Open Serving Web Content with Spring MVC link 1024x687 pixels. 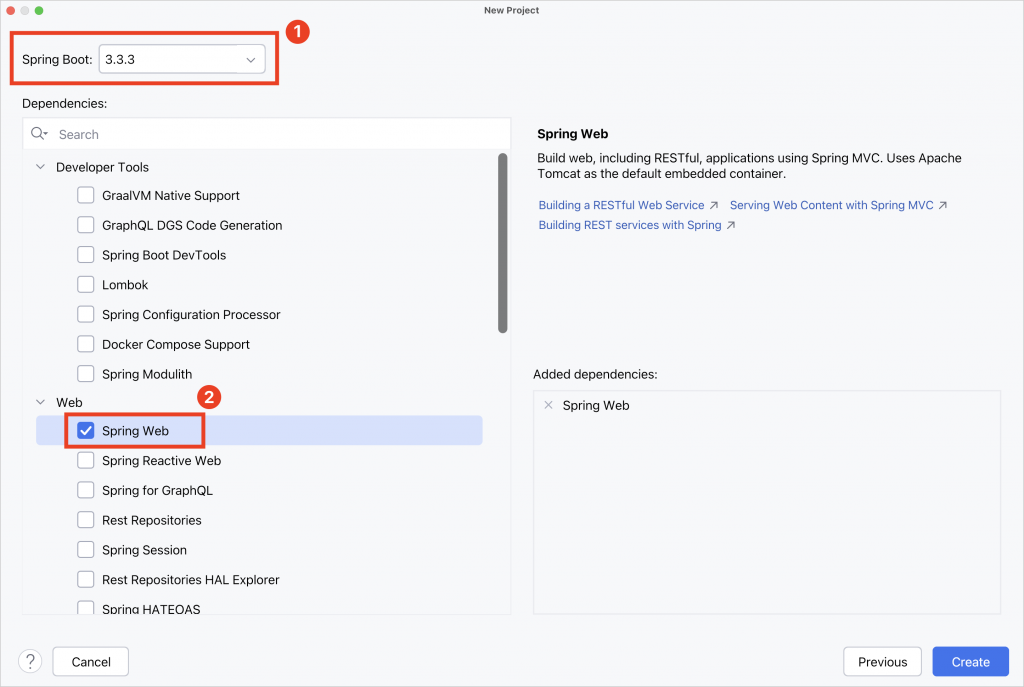831,205
